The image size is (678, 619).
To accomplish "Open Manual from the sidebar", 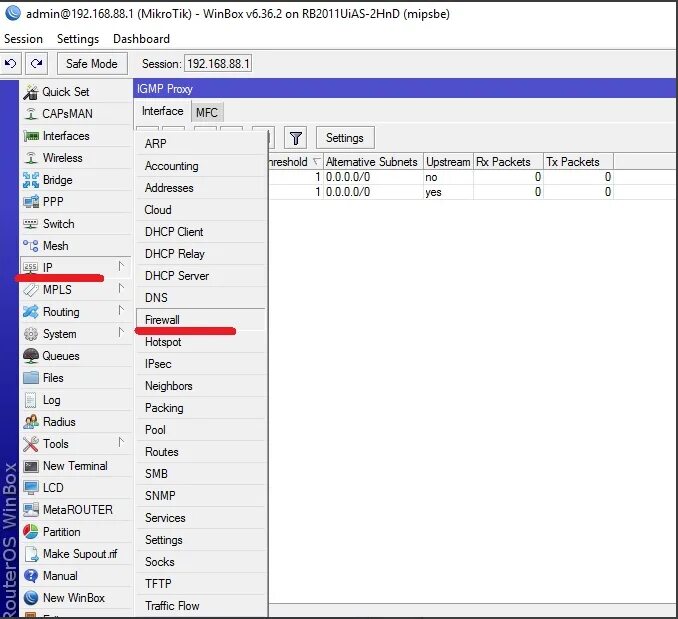I will coord(76,576).
